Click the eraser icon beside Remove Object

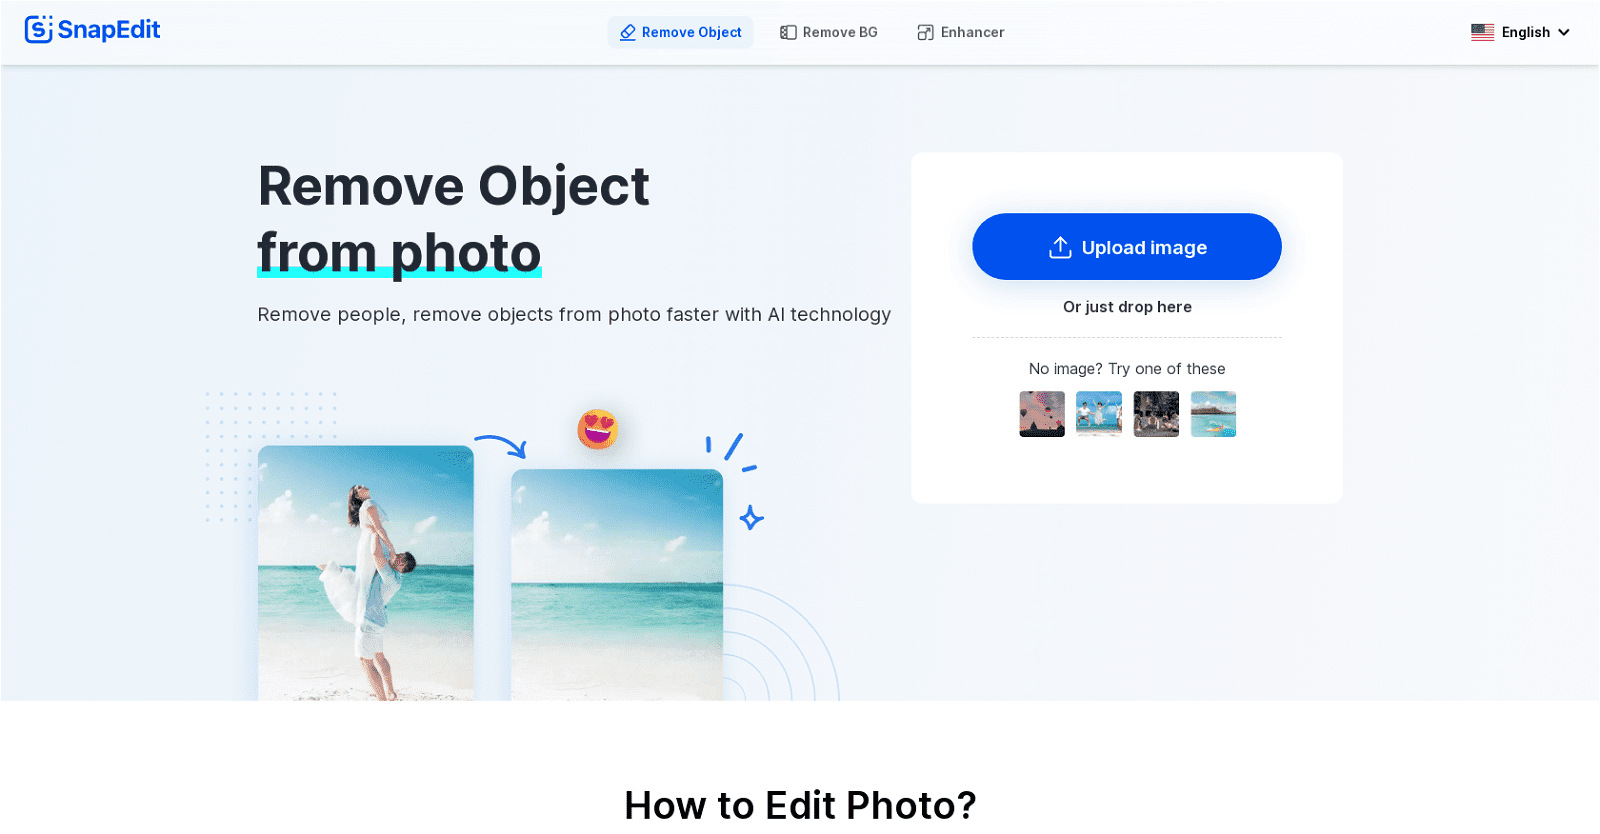[628, 33]
